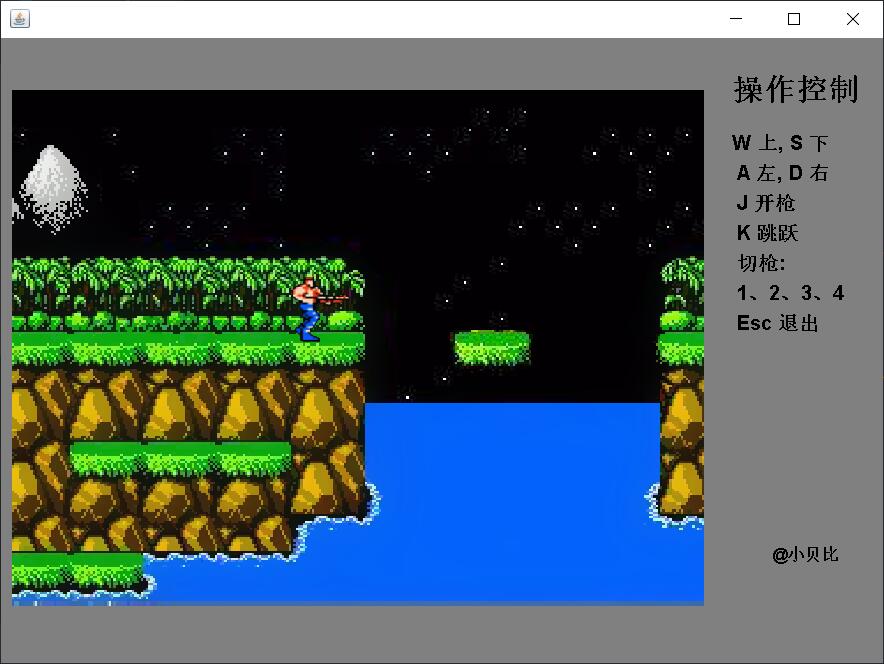Click the small floating grass platform
The width and height of the screenshot is (884, 664).
[x=492, y=348]
